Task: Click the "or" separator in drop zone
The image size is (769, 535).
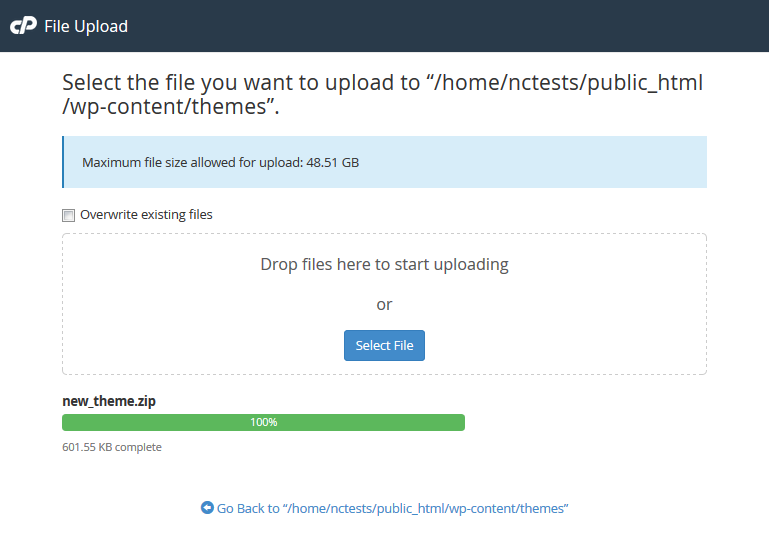Action: 384,304
